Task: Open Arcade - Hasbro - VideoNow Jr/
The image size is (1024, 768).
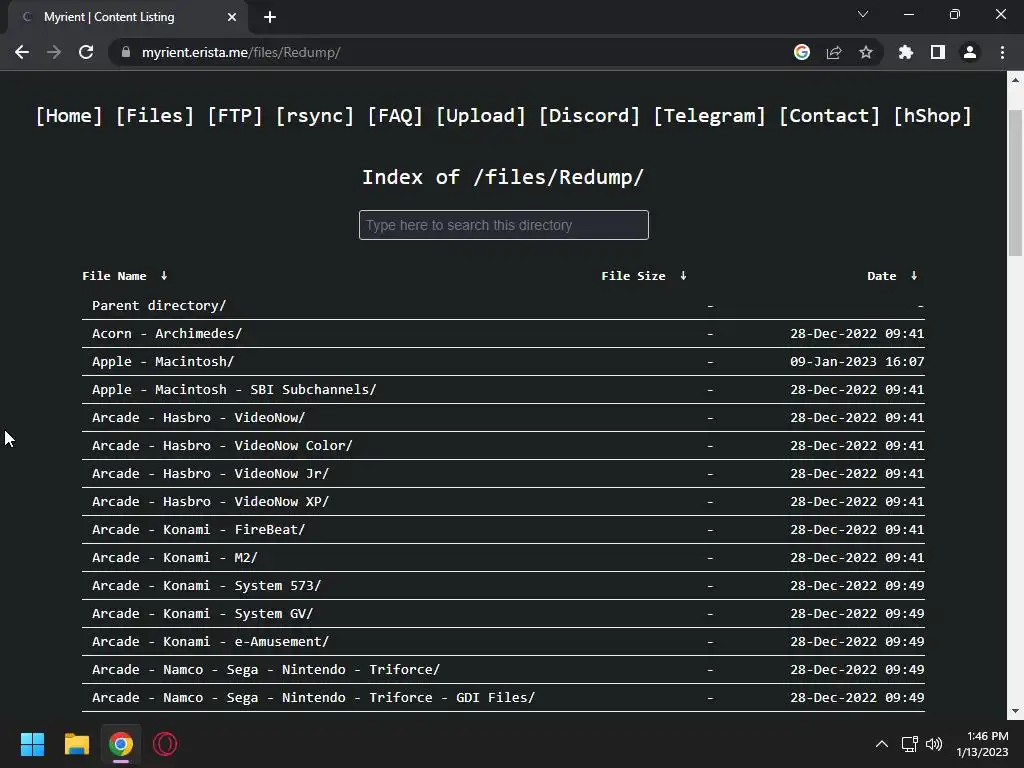Action: tap(210, 473)
